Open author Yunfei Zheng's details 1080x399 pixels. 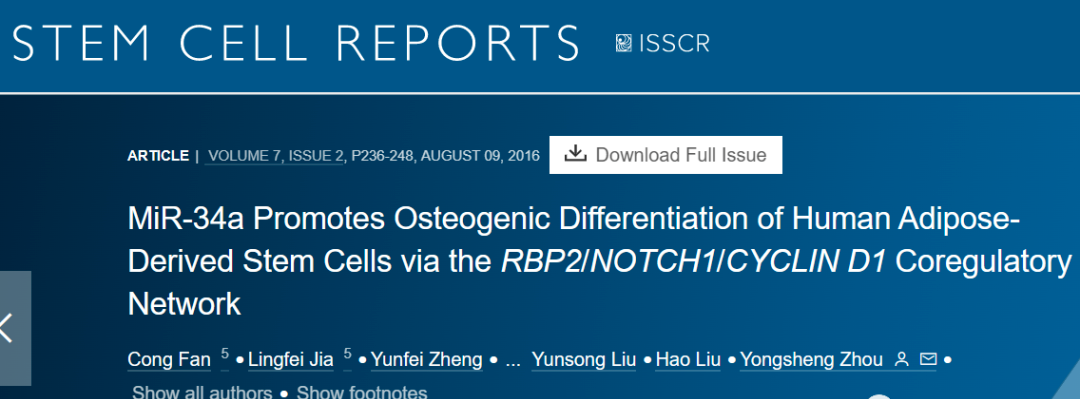point(426,360)
